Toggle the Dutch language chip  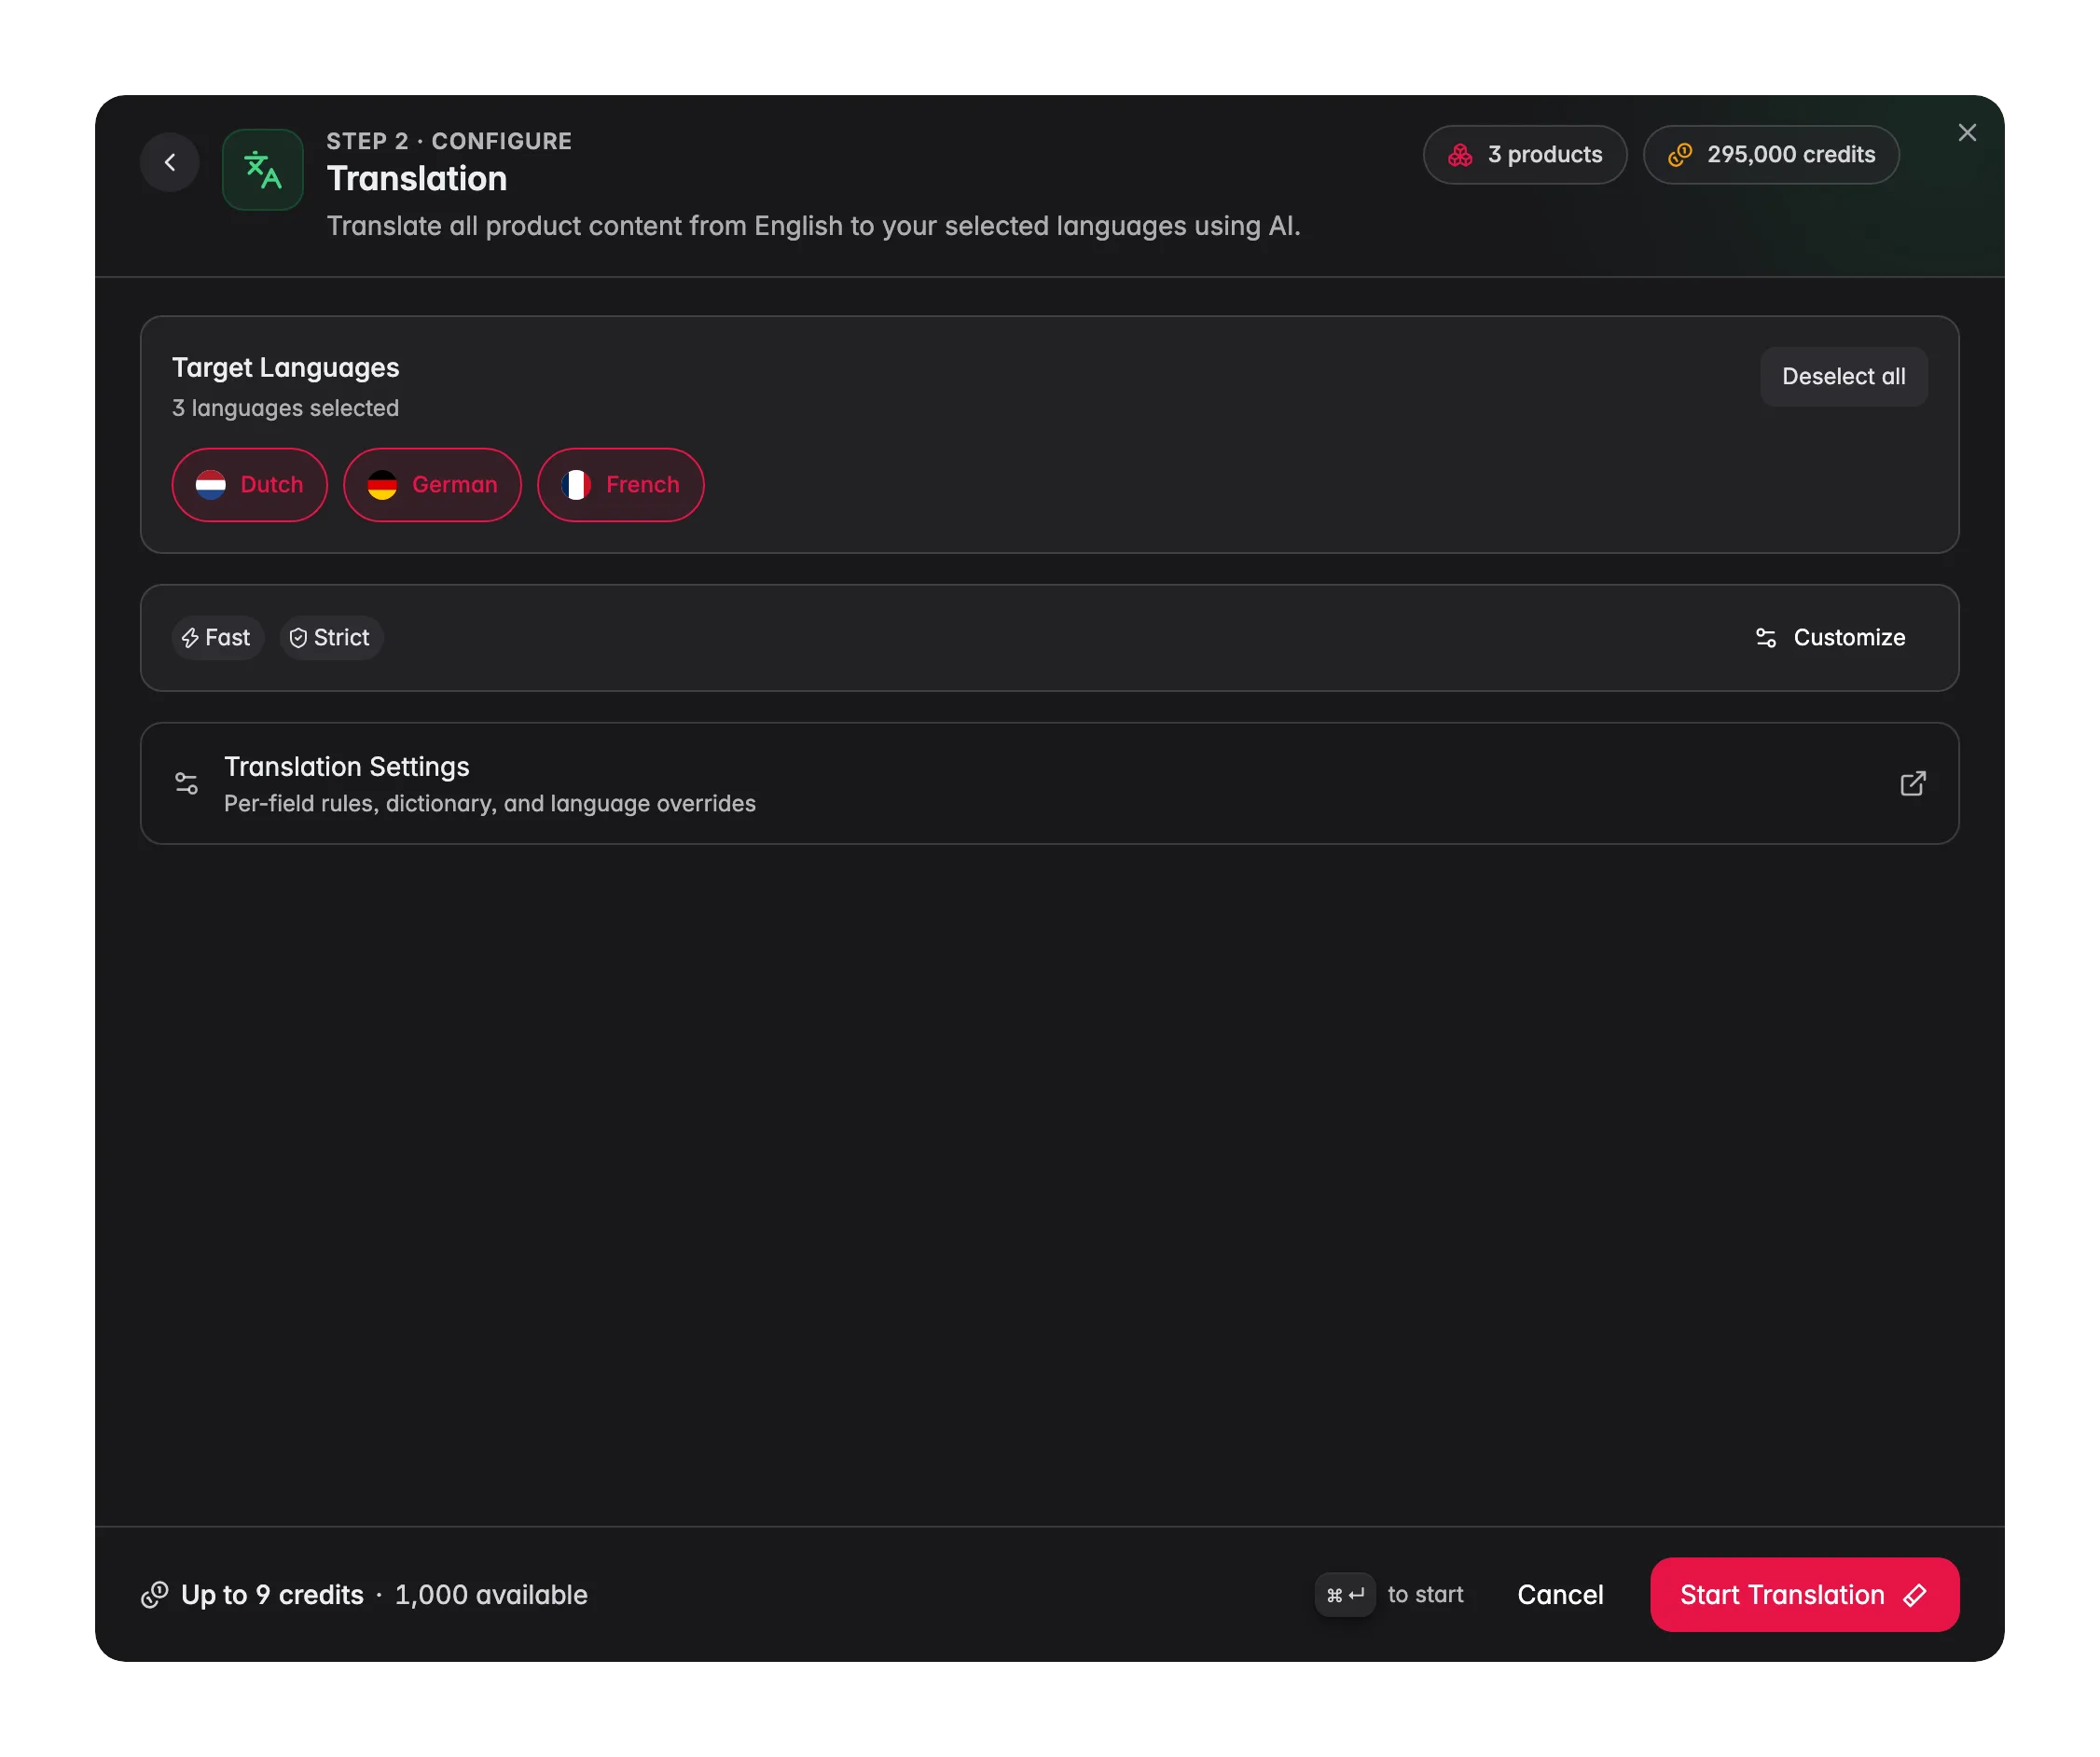click(x=249, y=485)
